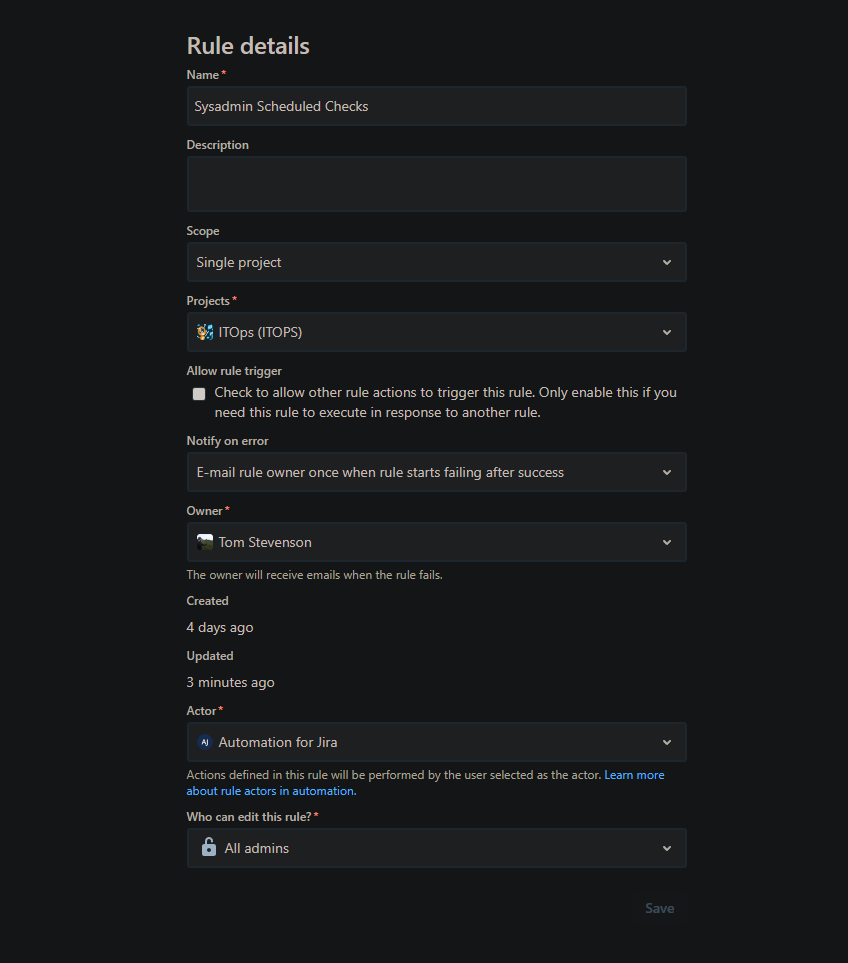Open the Owner dropdown arrow
This screenshot has height=963, width=848.
[667, 542]
